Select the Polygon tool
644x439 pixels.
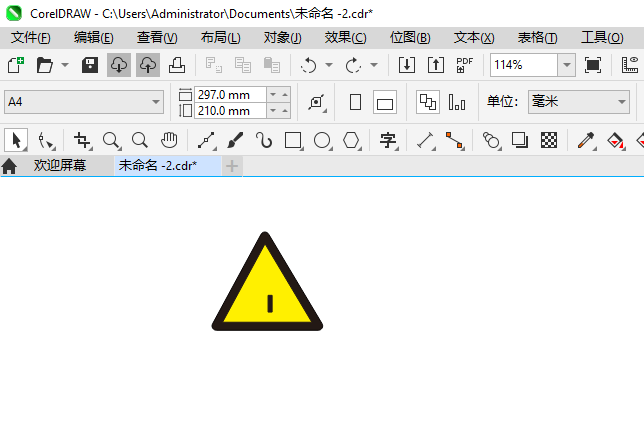click(352, 140)
